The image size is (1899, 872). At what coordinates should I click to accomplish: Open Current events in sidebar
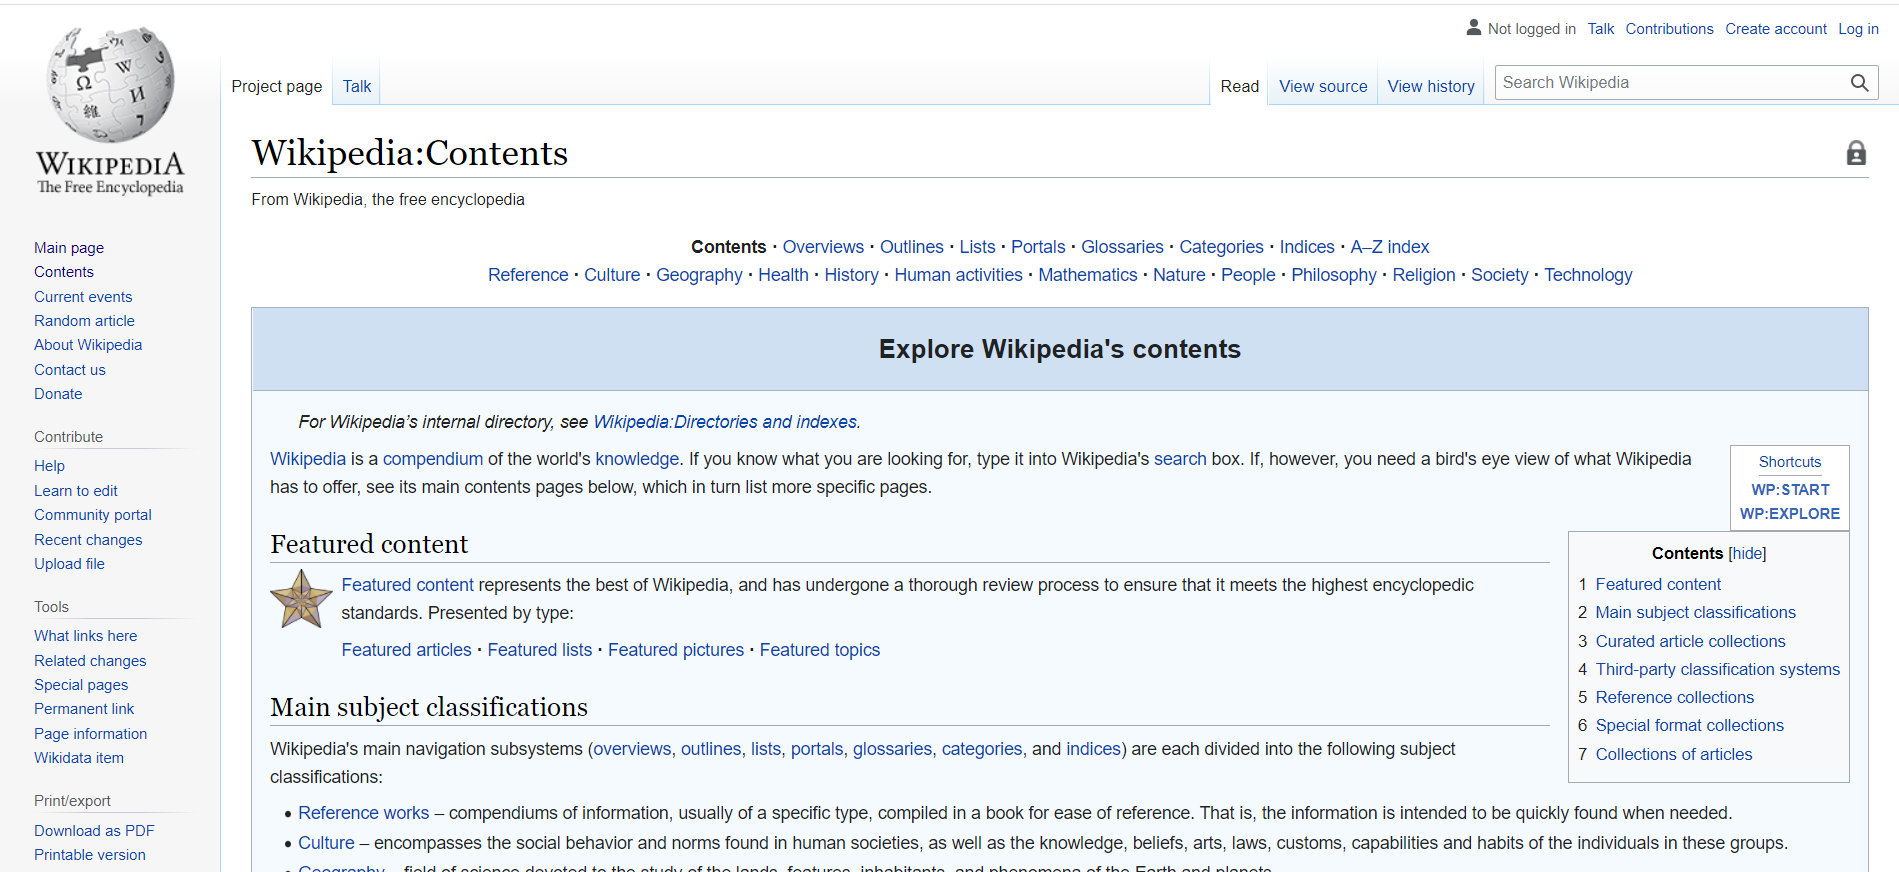click(83, 297)
